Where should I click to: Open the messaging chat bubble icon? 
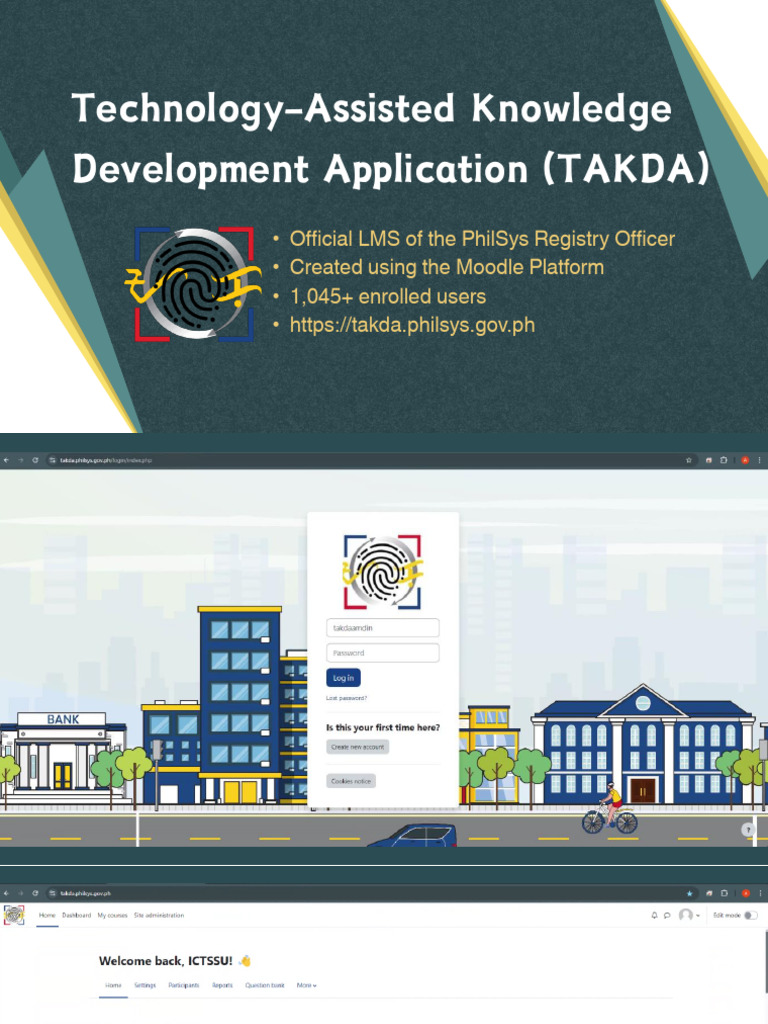pos(667,915)
